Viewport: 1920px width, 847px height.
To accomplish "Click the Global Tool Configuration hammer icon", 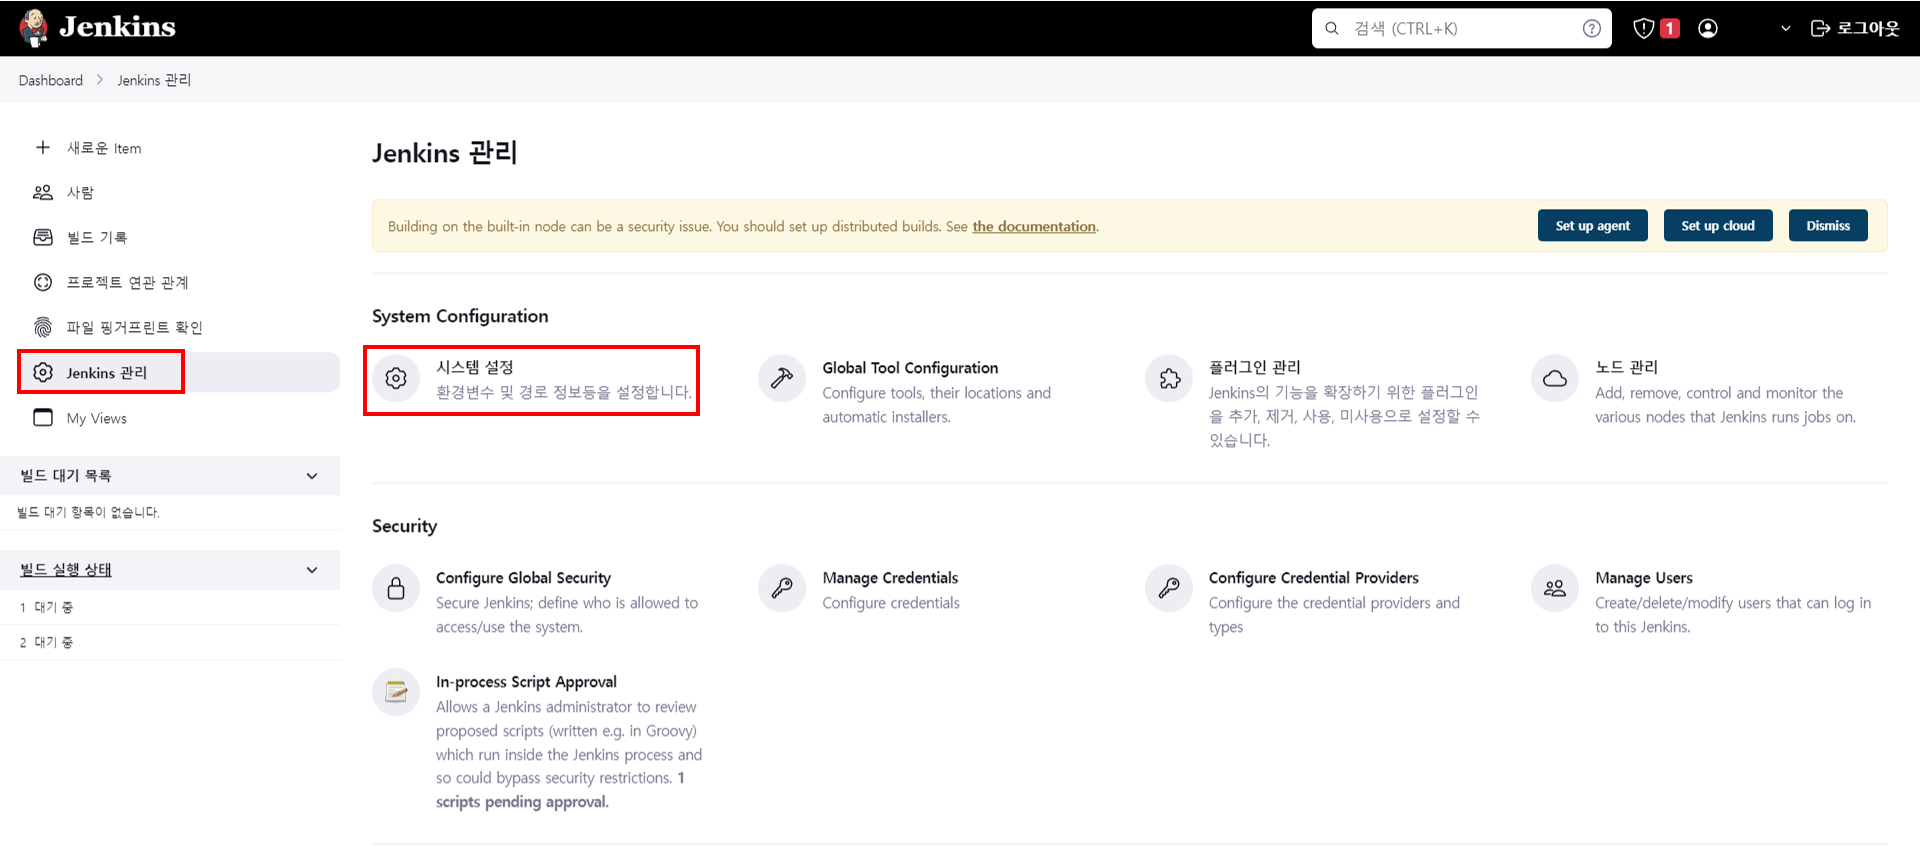I will [x=782, y=378].
